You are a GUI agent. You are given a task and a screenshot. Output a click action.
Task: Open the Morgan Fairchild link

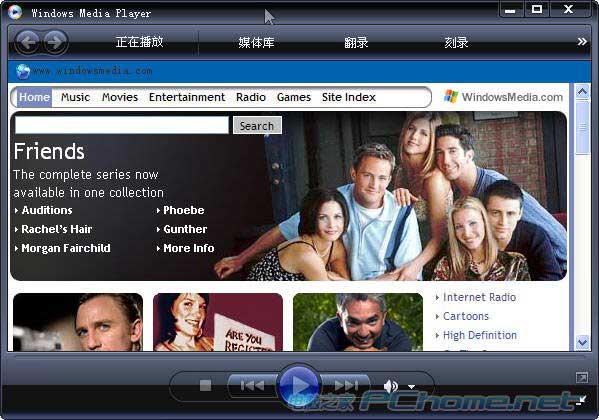point(66,248)
